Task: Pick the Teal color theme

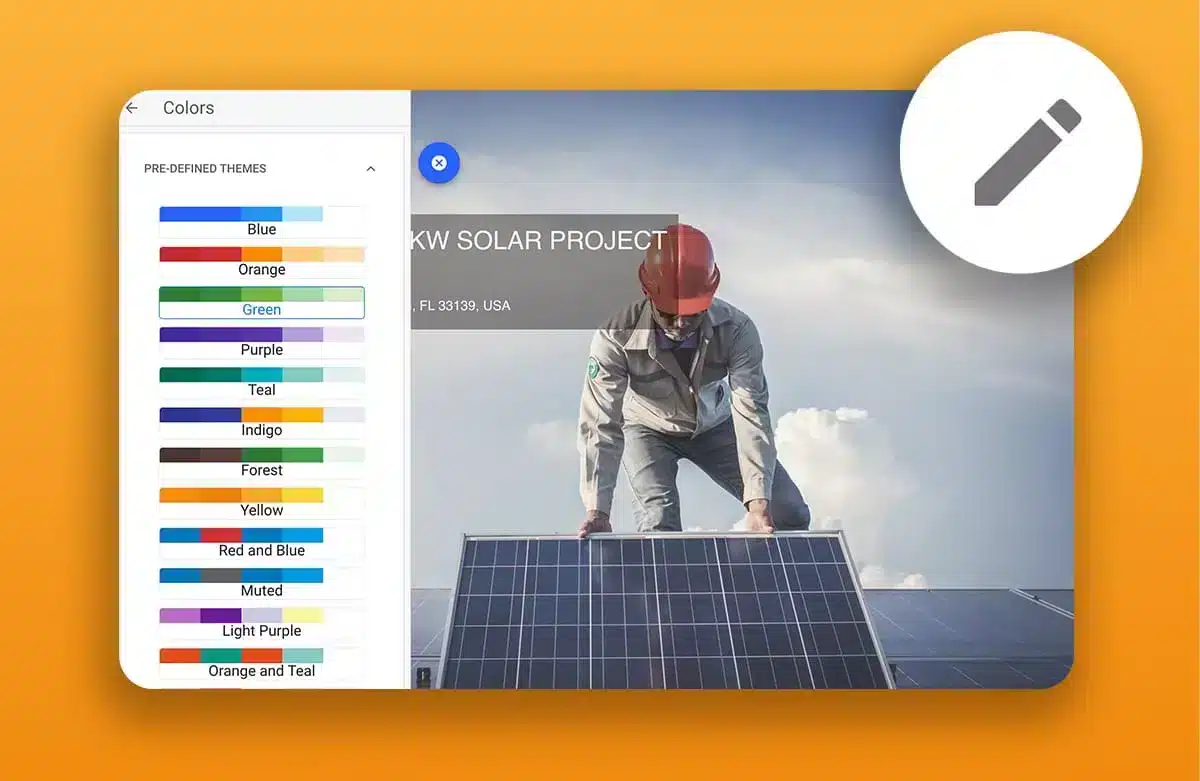Action: tap(261, 382)
